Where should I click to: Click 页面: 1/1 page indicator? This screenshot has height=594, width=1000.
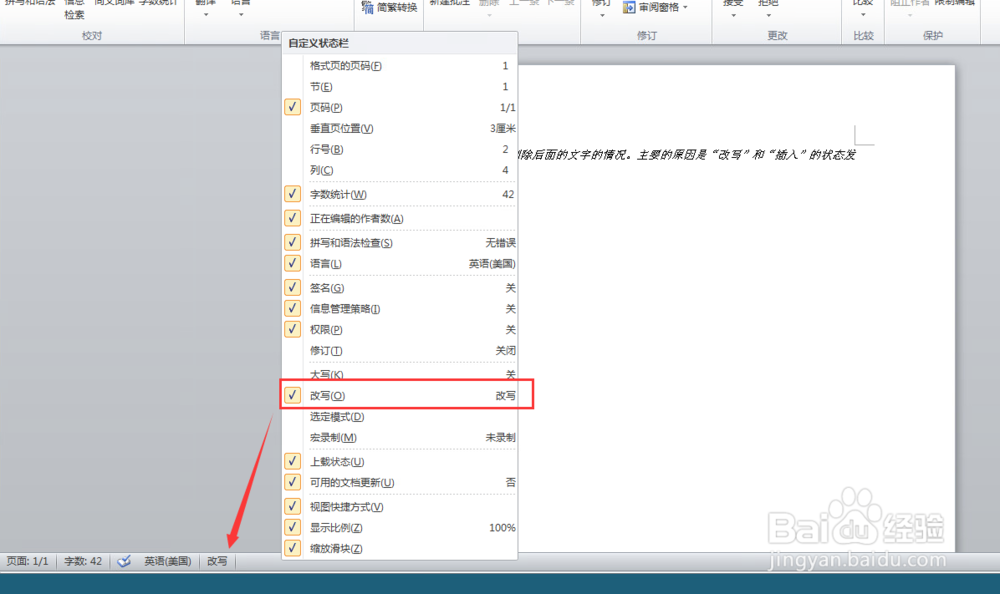click(x=27, y=561)
